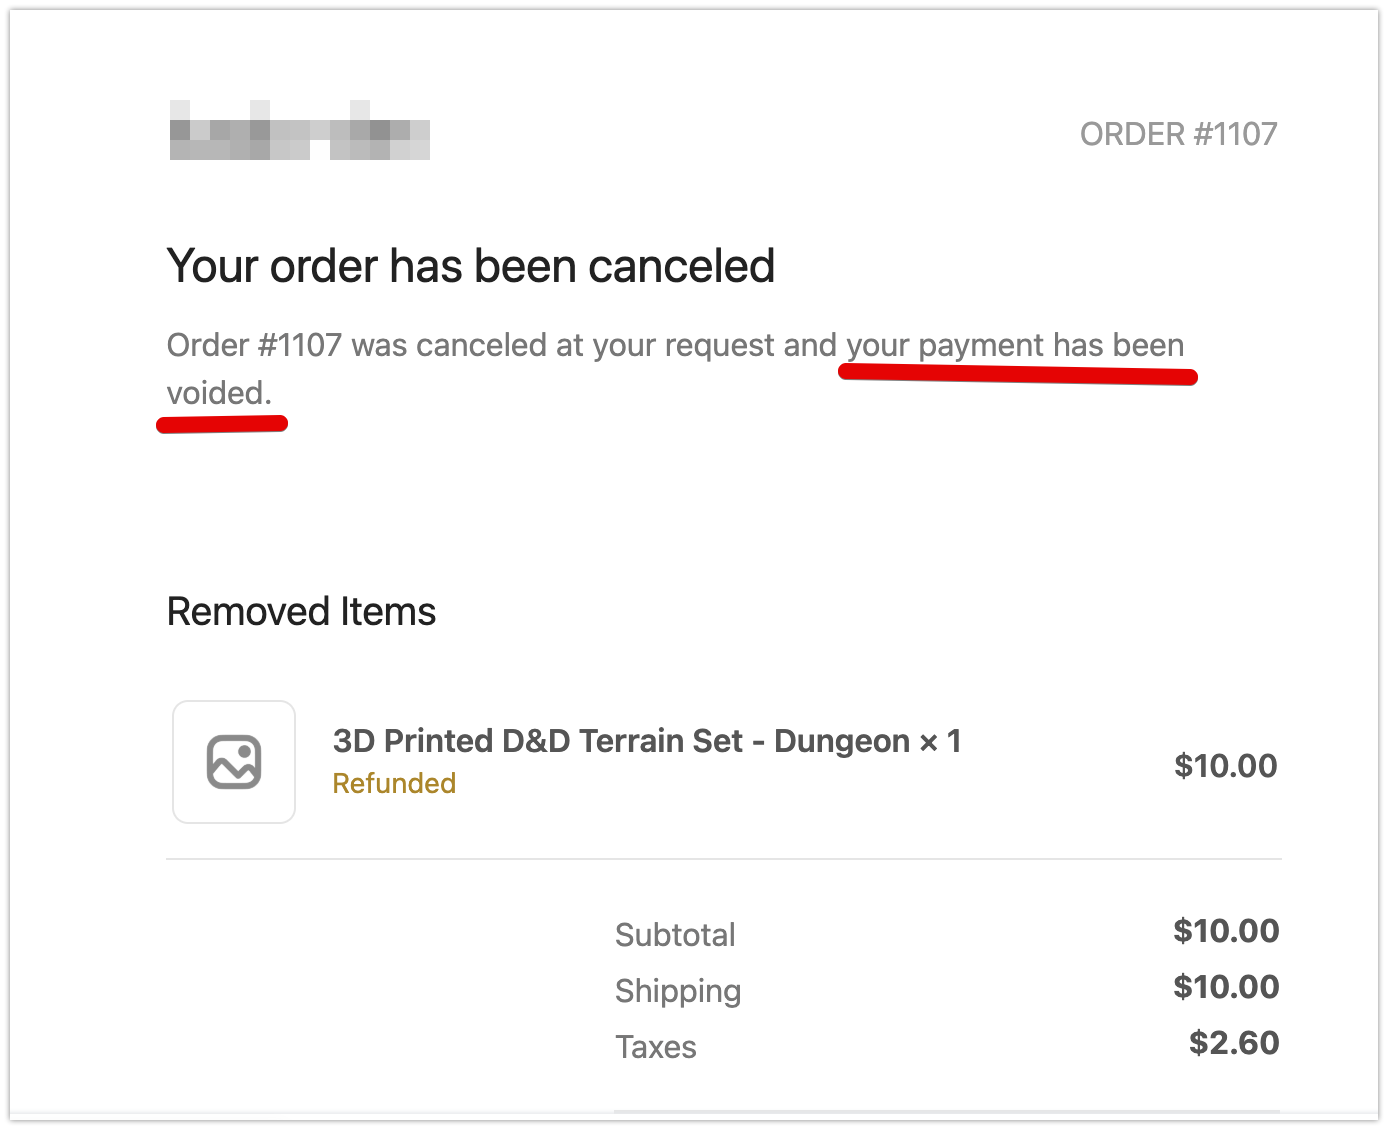
Task: Click the "Removed Items" heading
Action: point(301,612)
